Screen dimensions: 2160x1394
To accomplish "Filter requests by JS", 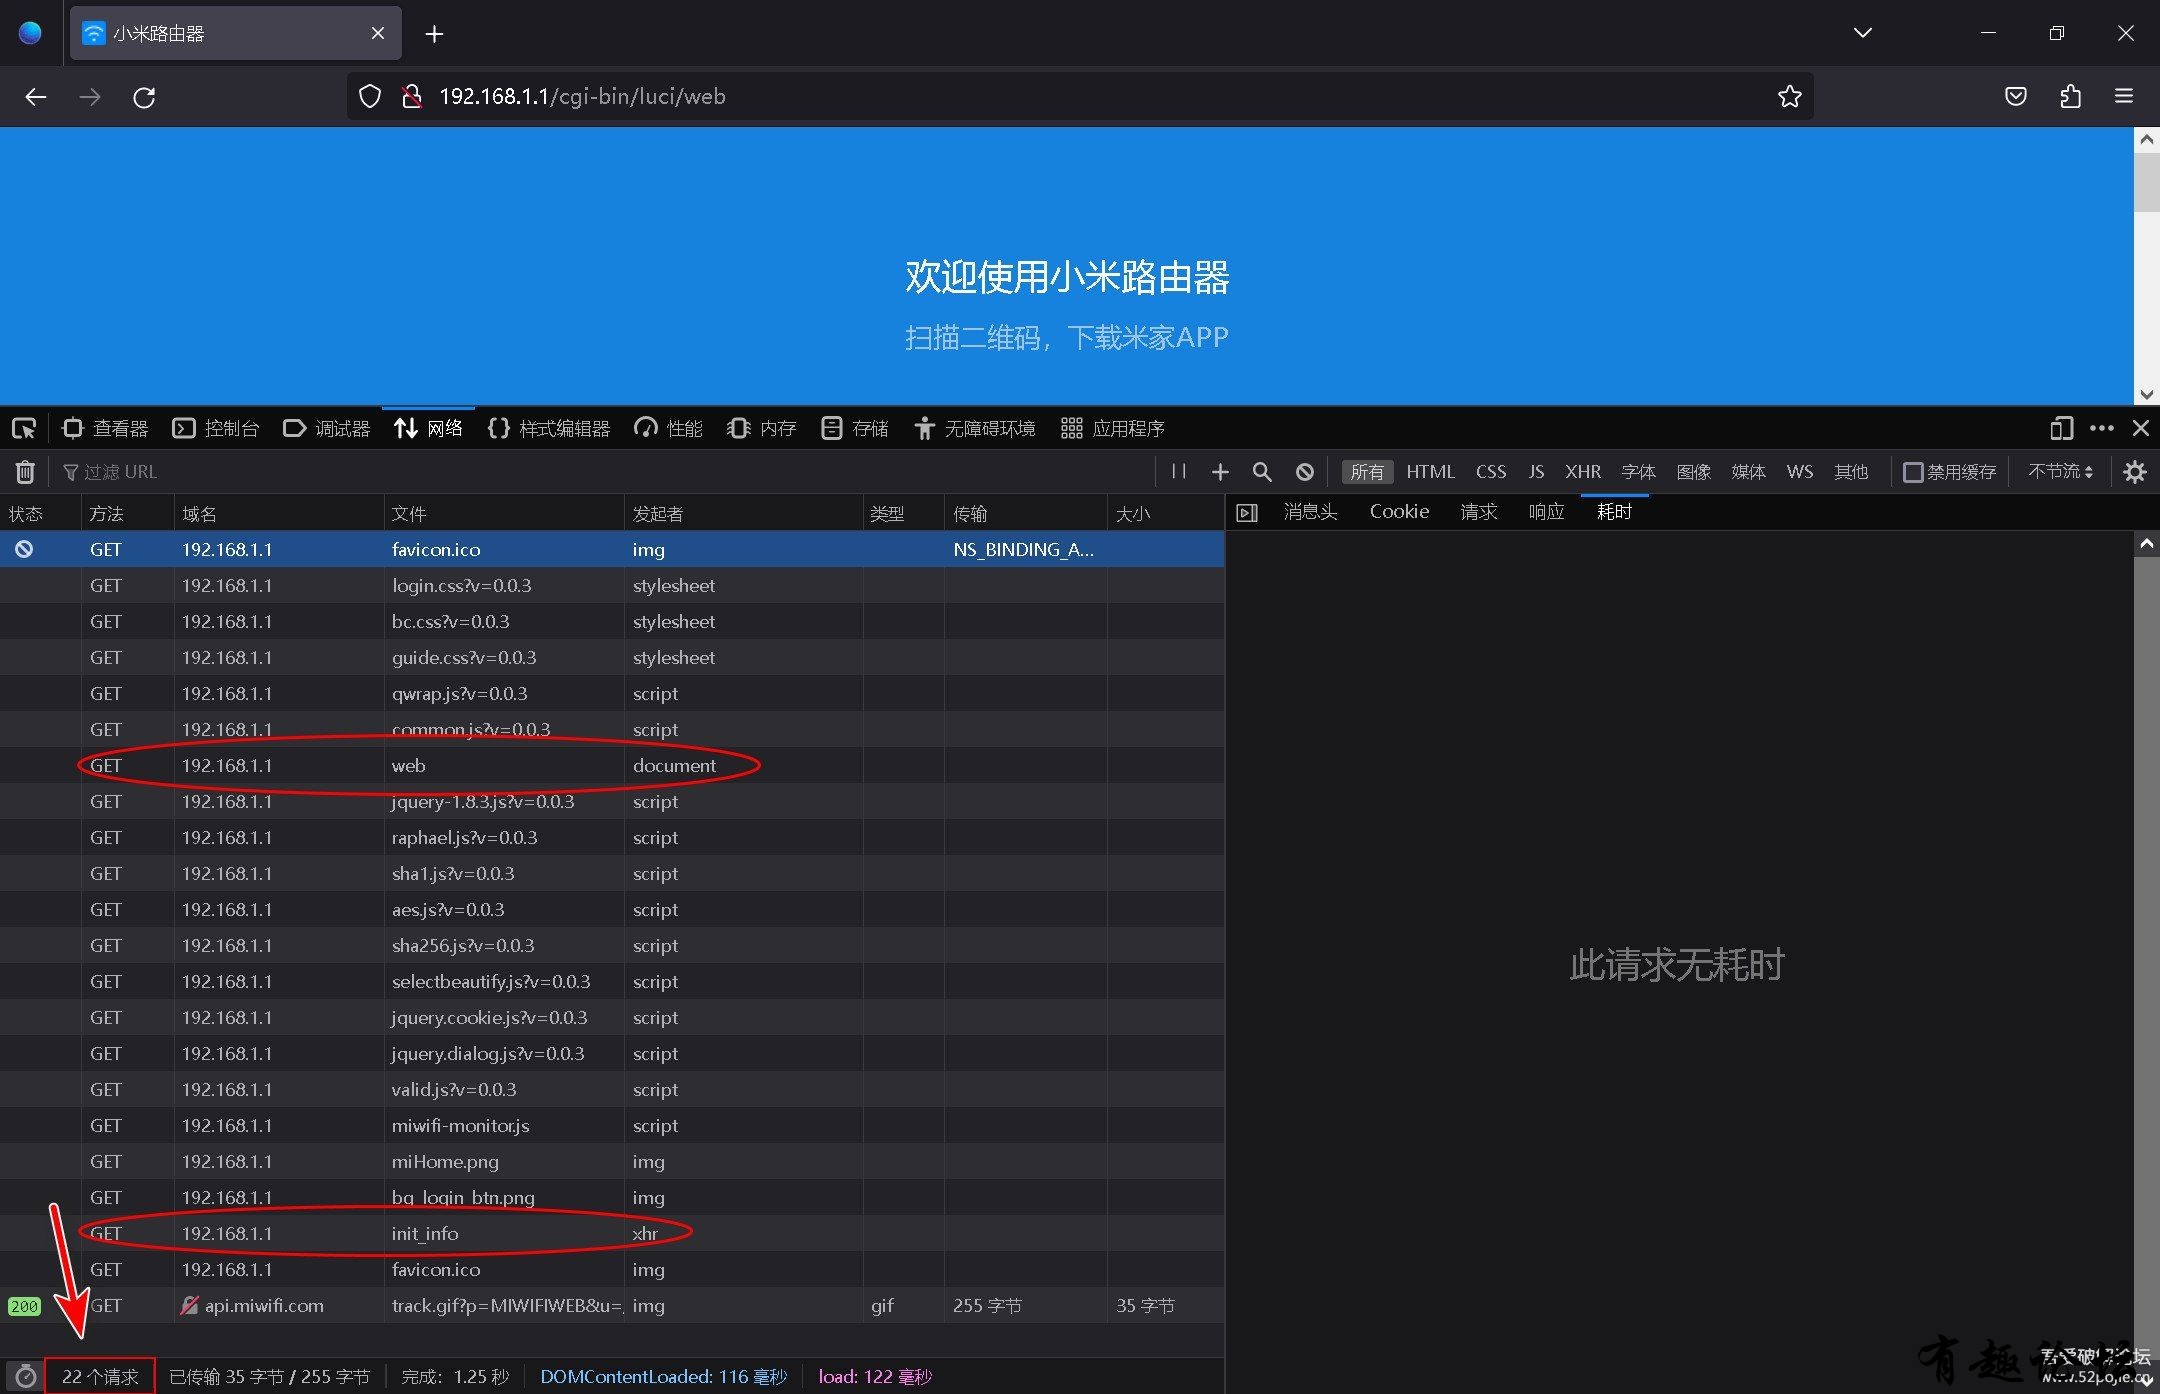I will pyautogui.click(x=1536, y=472).
